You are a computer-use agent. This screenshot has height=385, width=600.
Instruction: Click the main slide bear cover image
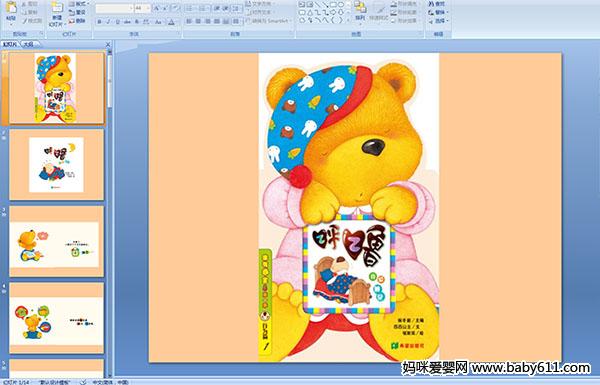(349, 207)
